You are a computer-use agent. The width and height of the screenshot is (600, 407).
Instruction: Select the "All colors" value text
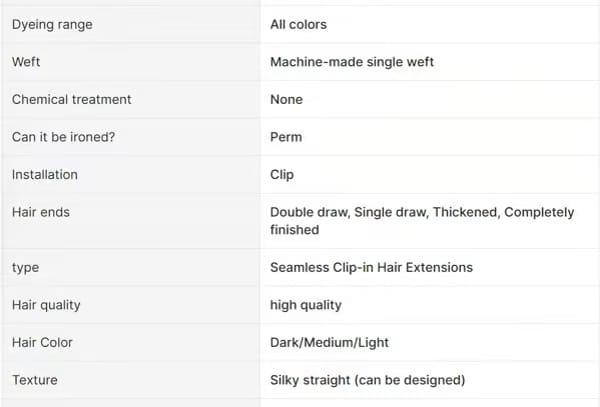tap(298, 24)
